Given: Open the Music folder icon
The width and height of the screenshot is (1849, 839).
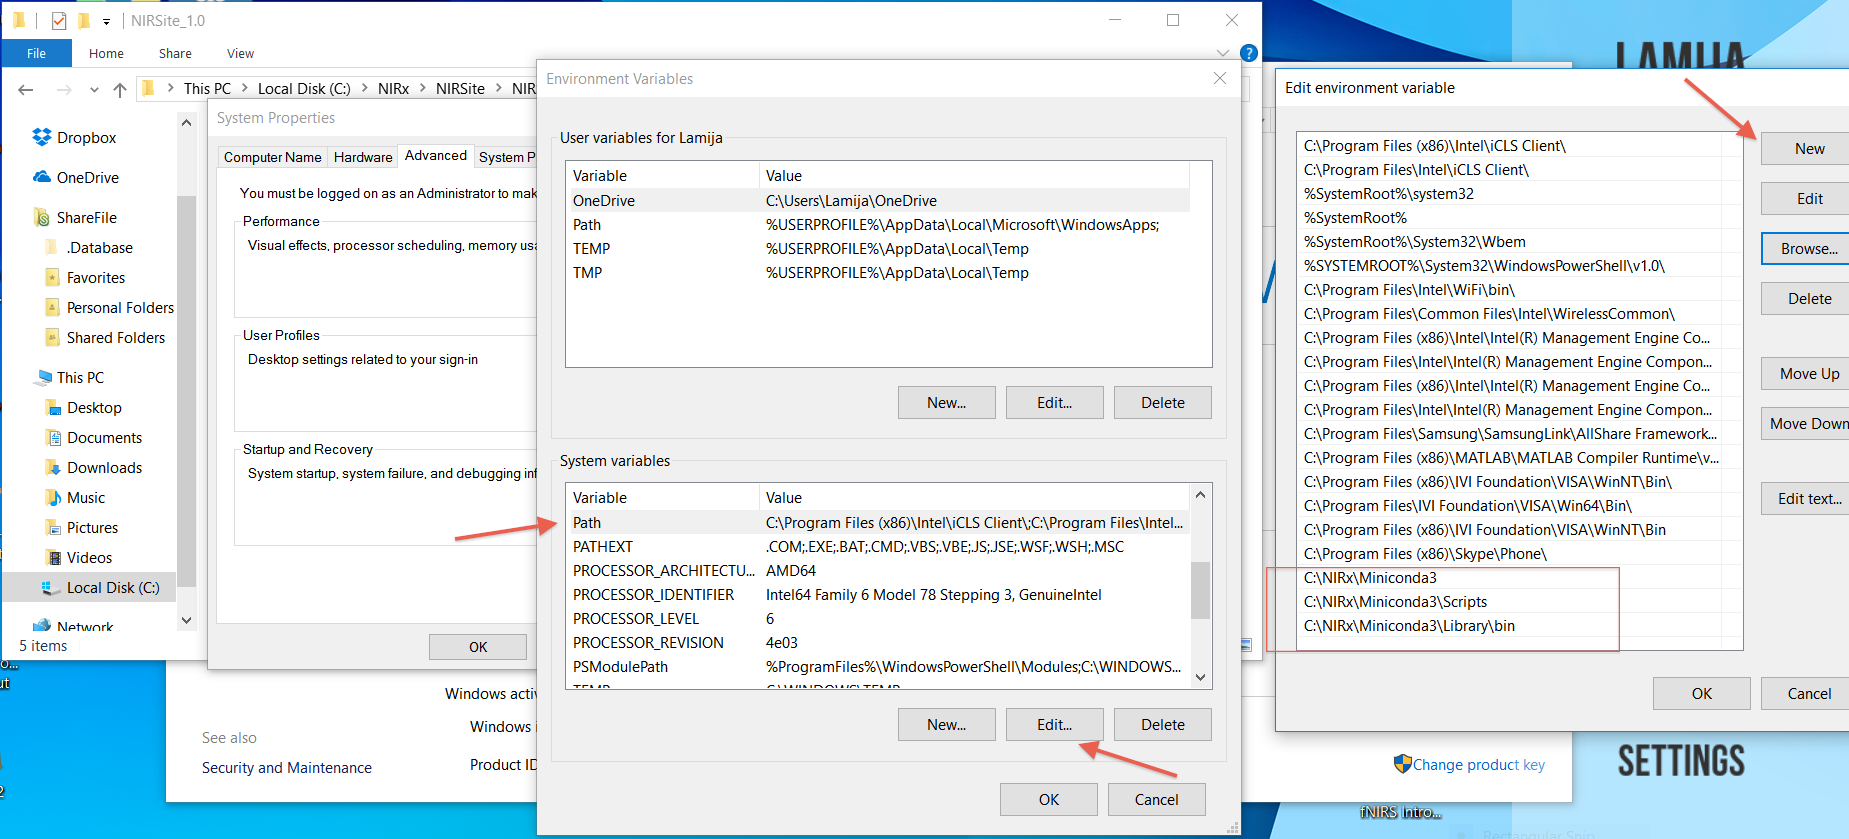Looking at the screenshot, I should tap(53, 497).
